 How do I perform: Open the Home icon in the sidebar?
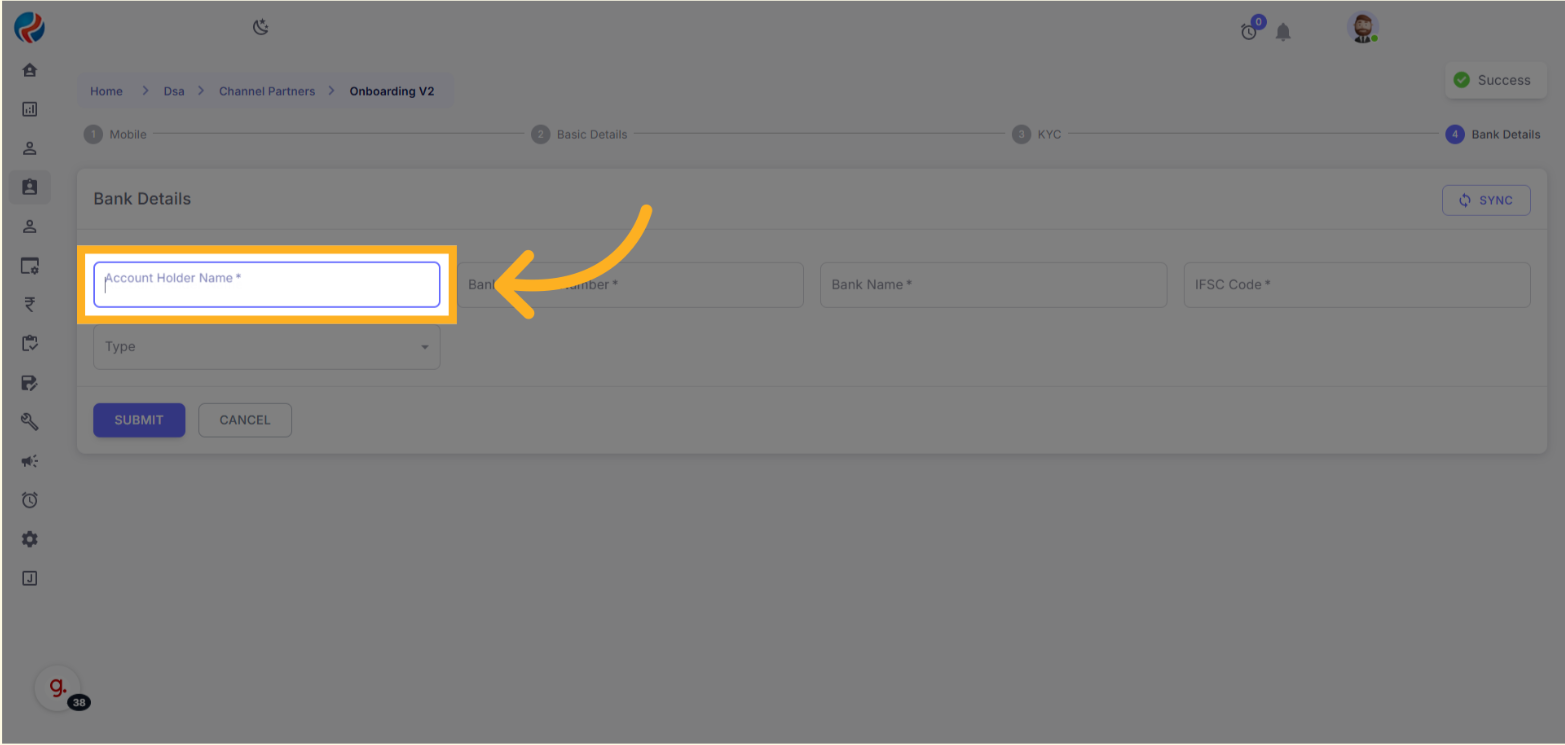click(x=29, y=70)
